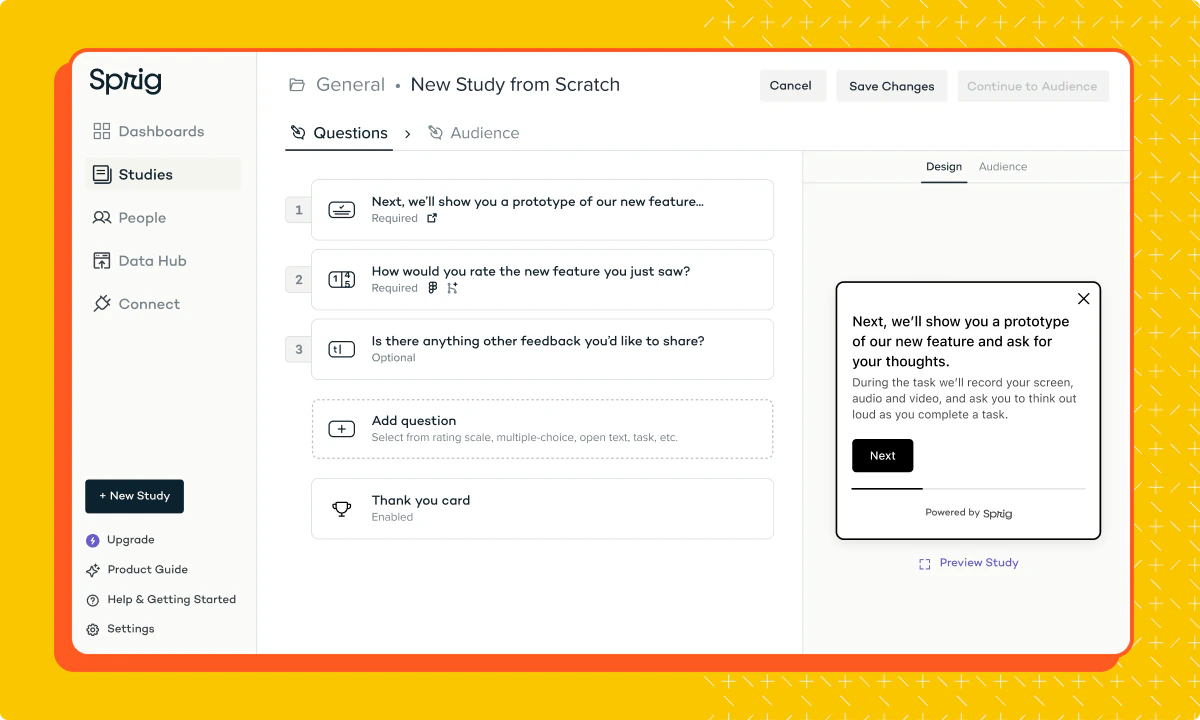Create a study with + New Study
Image resolution: width=1200 pixels, height=720 pixels.
pos(134,496)
